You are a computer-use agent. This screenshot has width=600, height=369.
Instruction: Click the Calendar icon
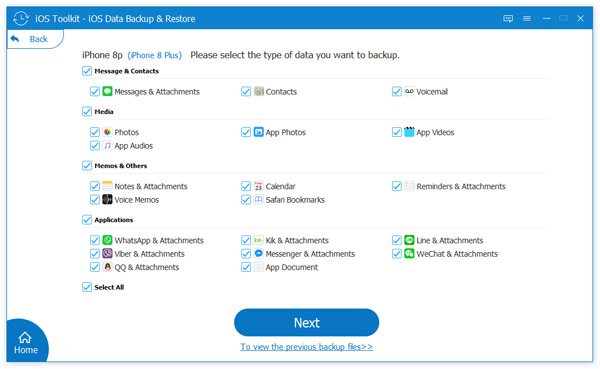click(259, 186)
